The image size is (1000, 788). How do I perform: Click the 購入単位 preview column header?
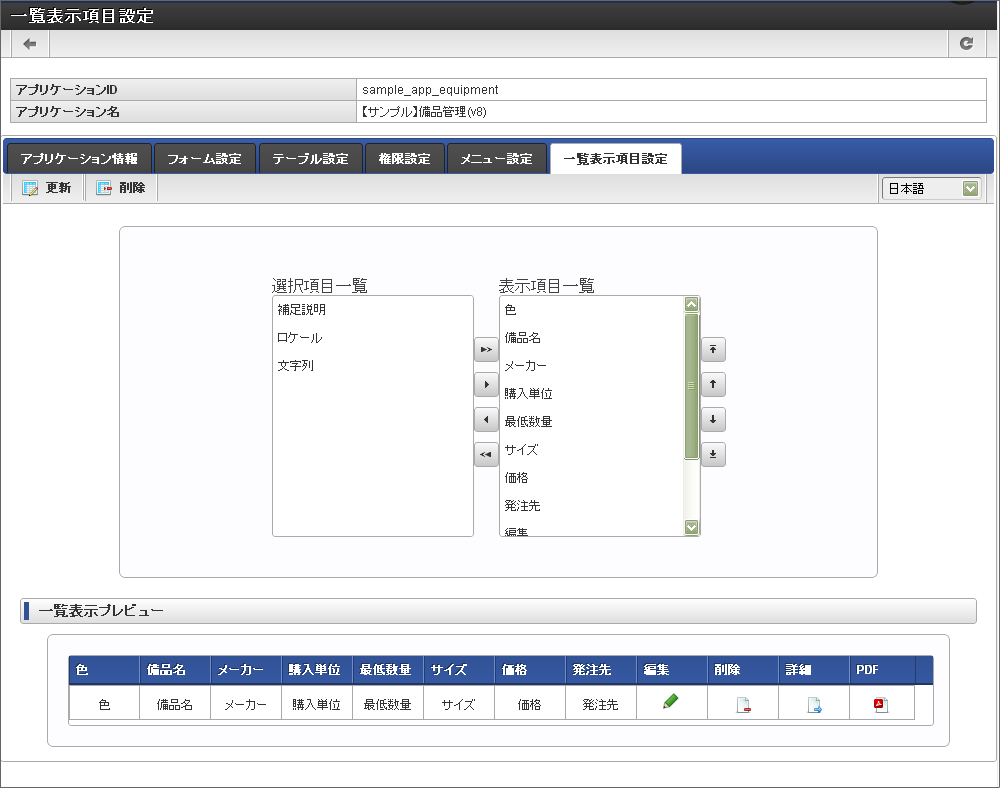pos(317,670)
